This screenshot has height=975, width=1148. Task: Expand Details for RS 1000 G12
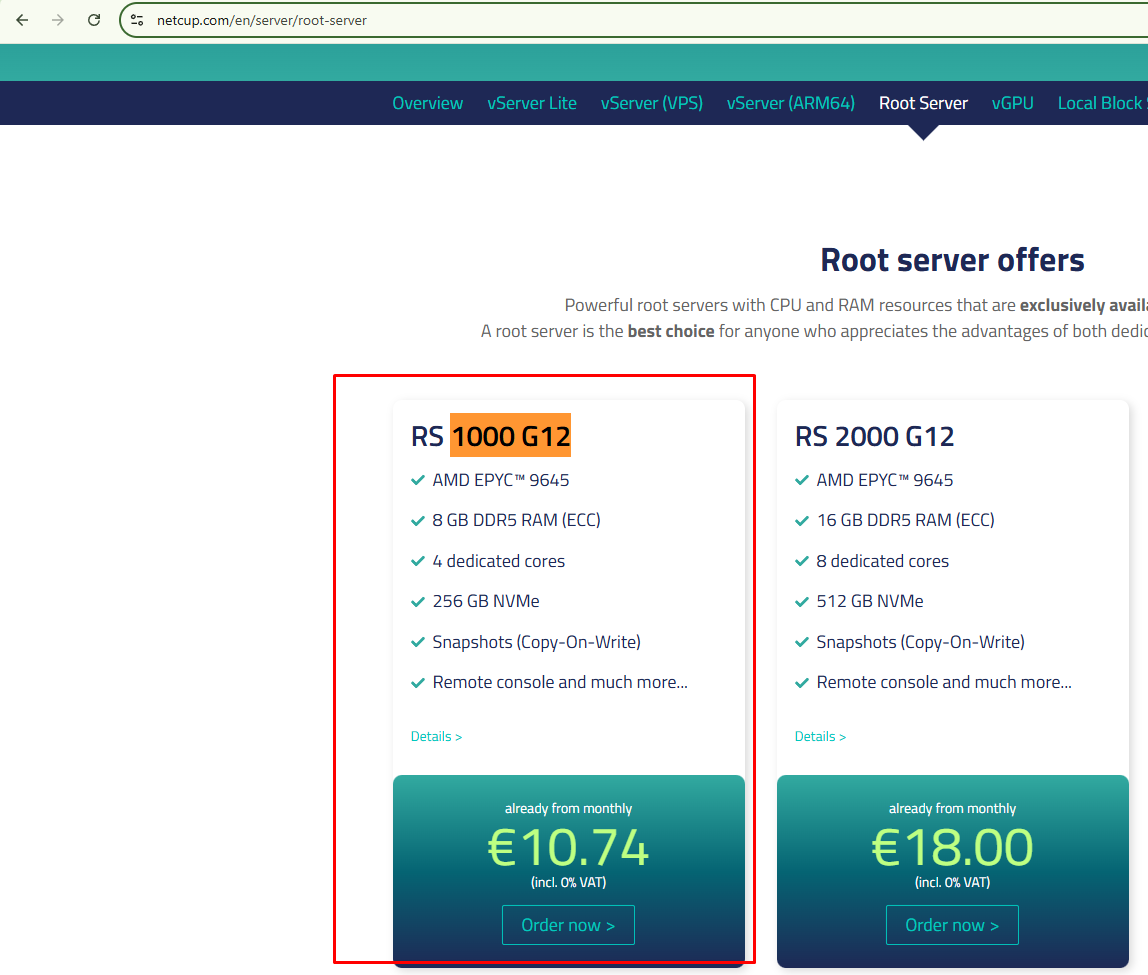tap(436, 737)
